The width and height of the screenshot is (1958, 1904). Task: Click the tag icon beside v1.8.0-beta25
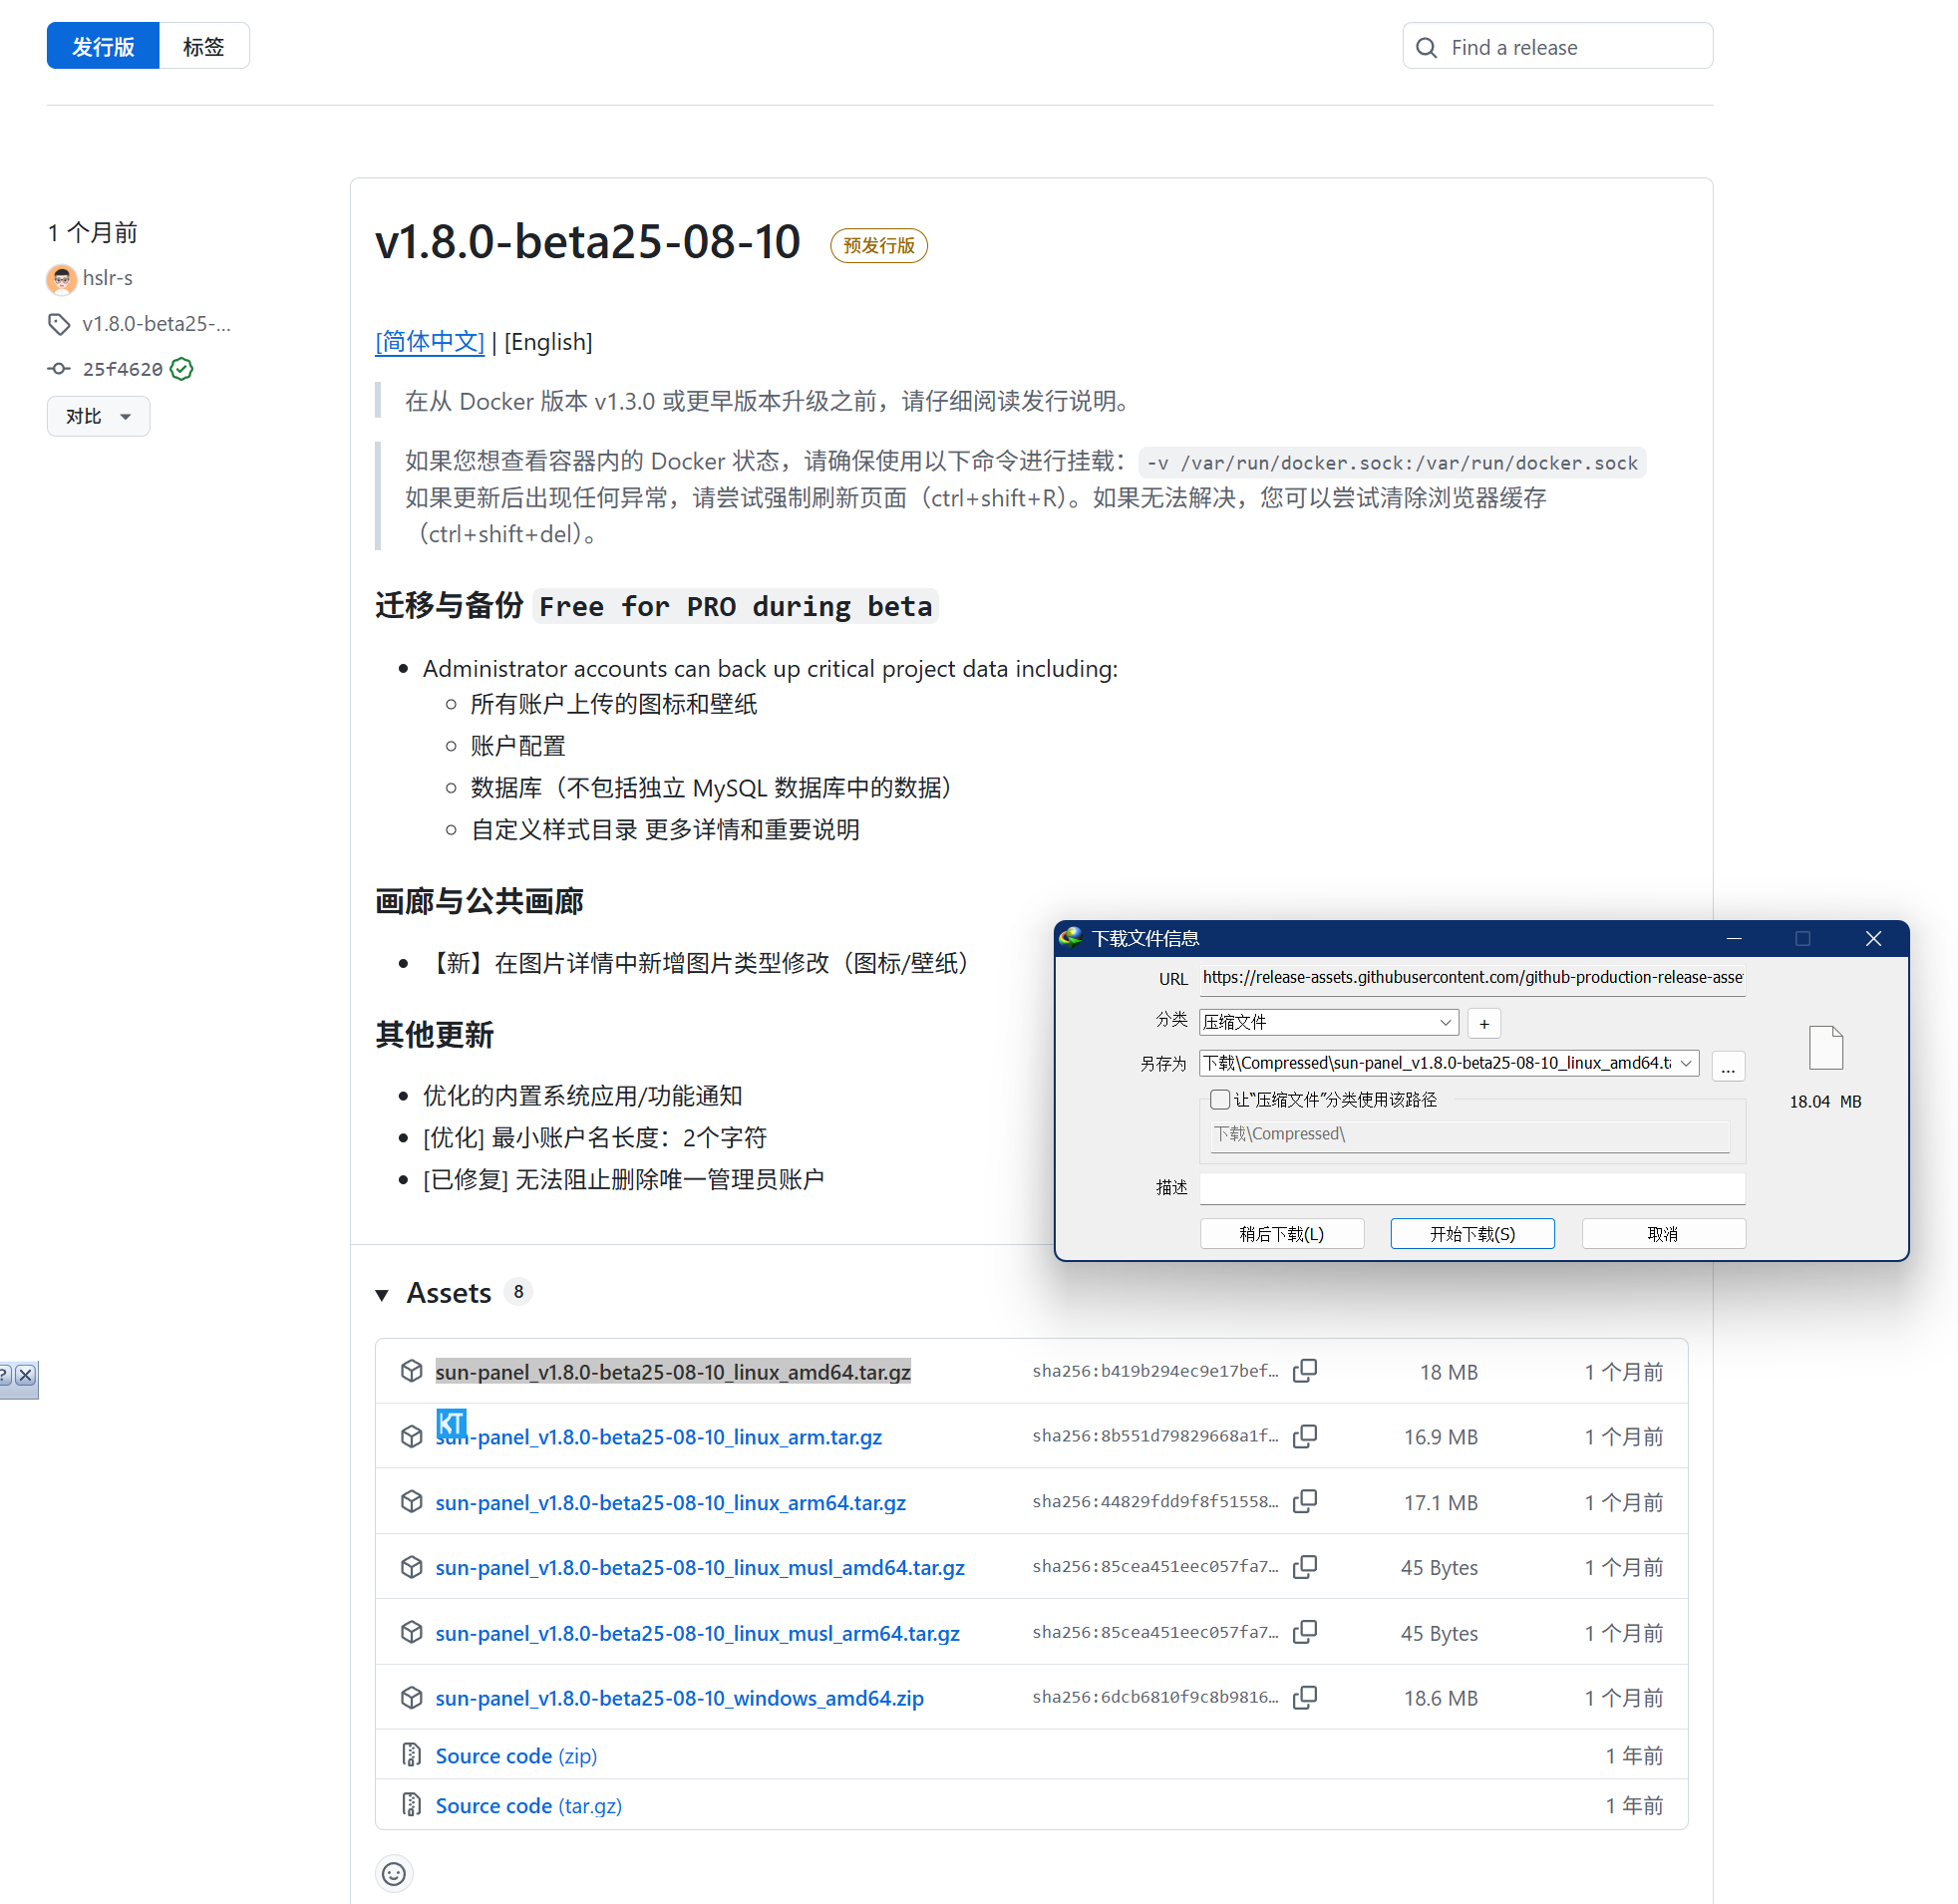59,324
